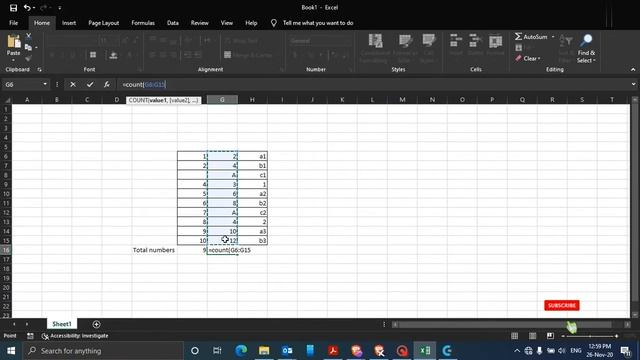Expand the Name Box dropdown
This screenshot has width=640, height=360.
click(45, 84)
